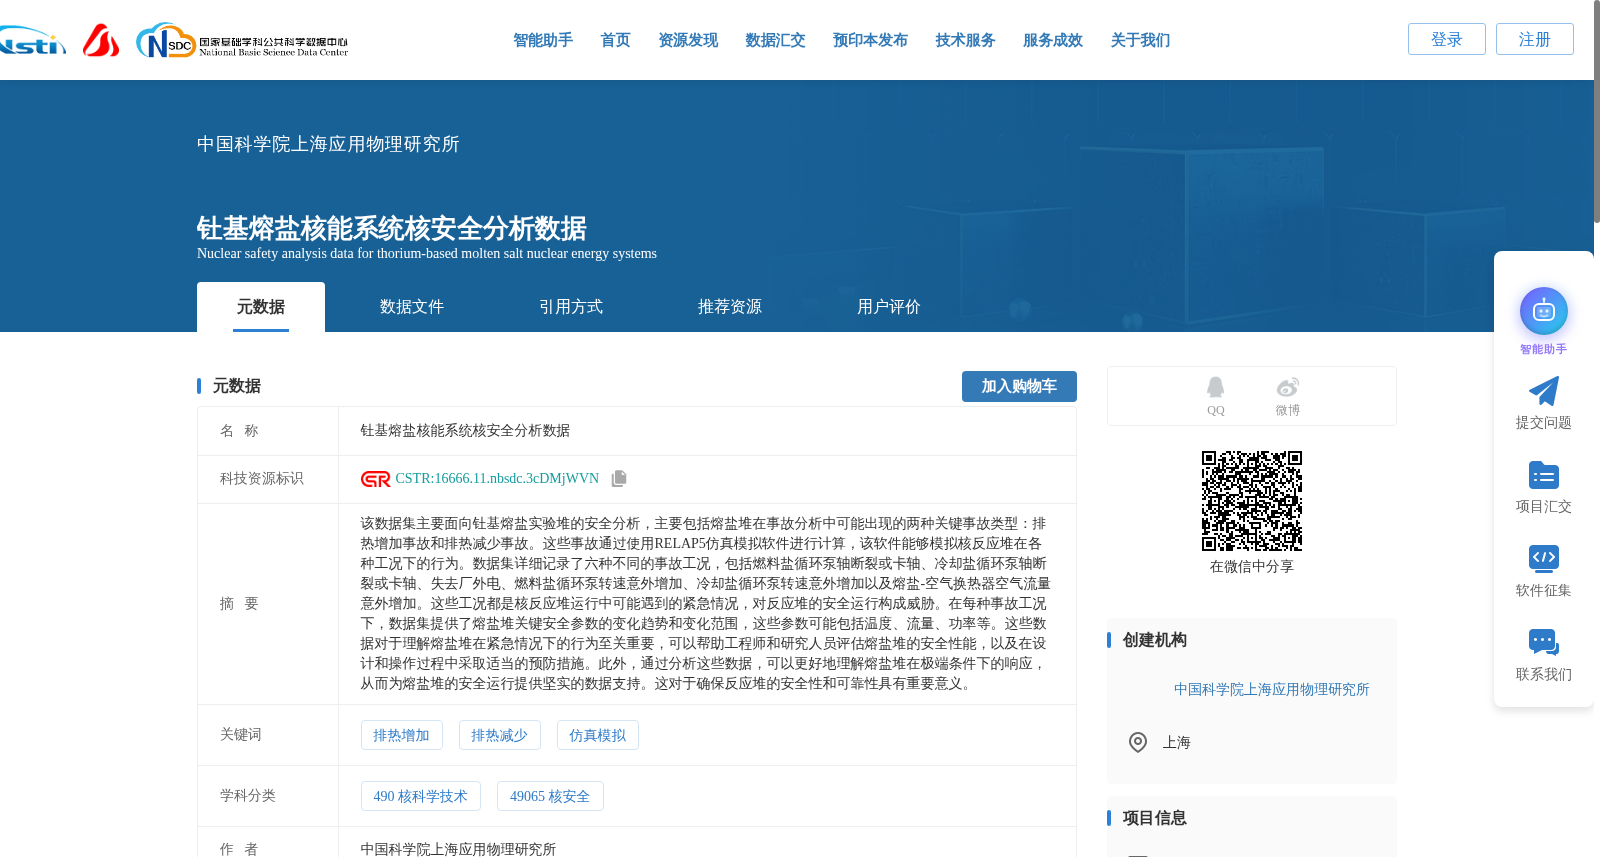
Task: Click the 49065 核安全 subject tag
Action: [x=550, y=796]
